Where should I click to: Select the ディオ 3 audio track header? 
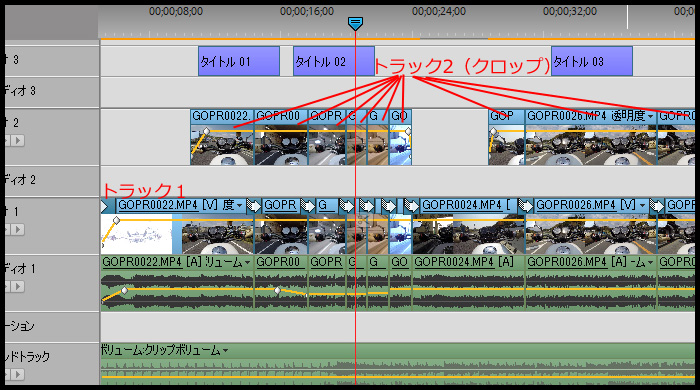[52, 92]
